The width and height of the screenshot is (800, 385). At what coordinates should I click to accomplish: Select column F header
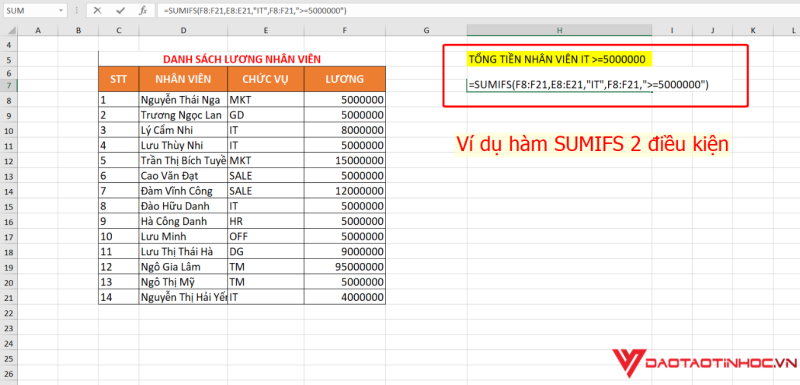click(x=345, y=31)
